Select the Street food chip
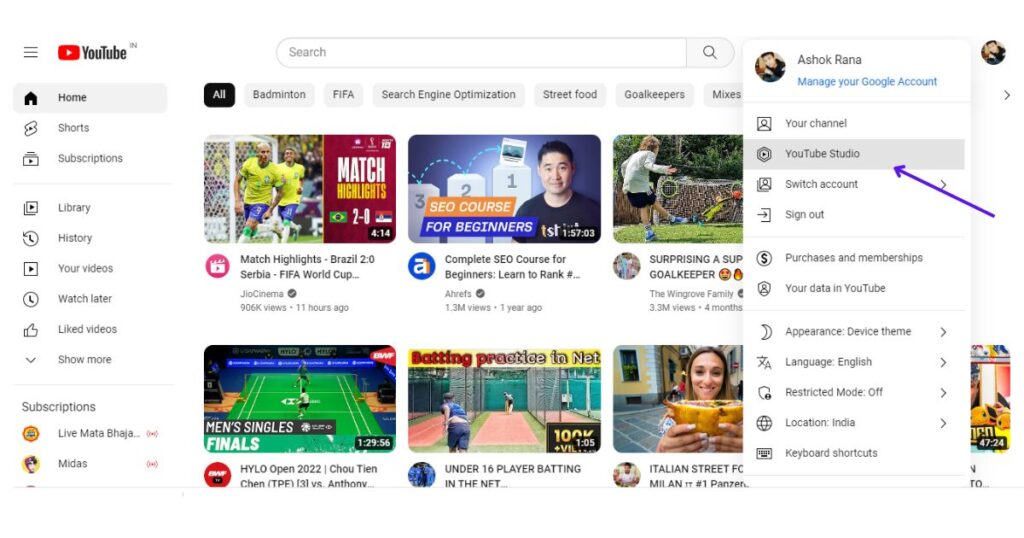The image size is (1024, 538). click(569, 95)
